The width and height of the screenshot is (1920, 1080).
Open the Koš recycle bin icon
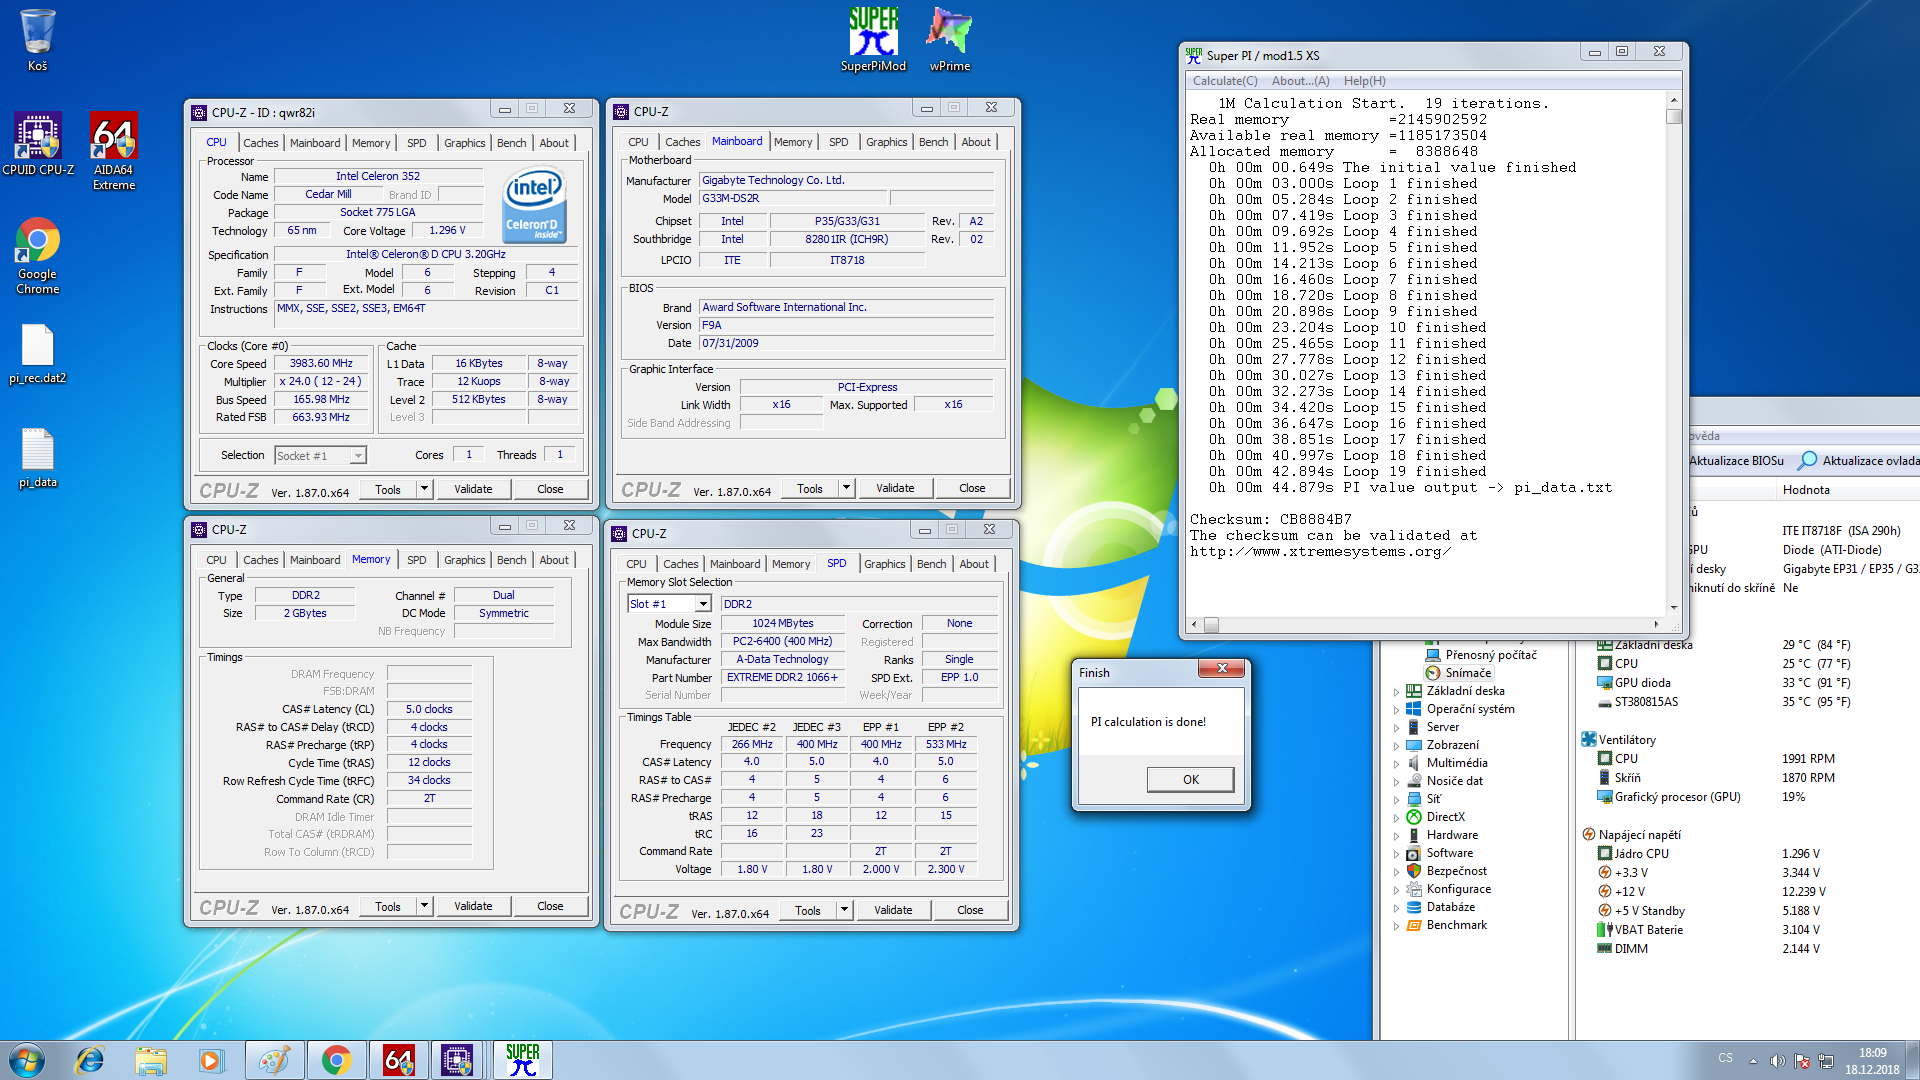click(x=37, y=40)
